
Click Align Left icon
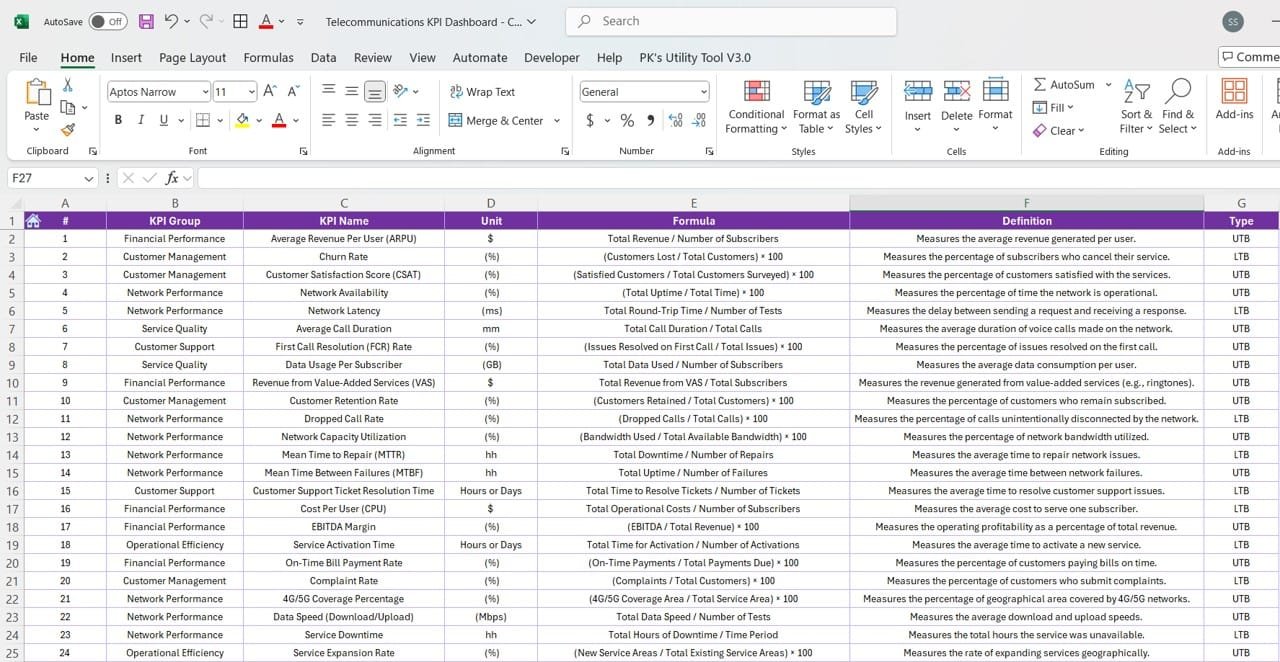[328, 120]
